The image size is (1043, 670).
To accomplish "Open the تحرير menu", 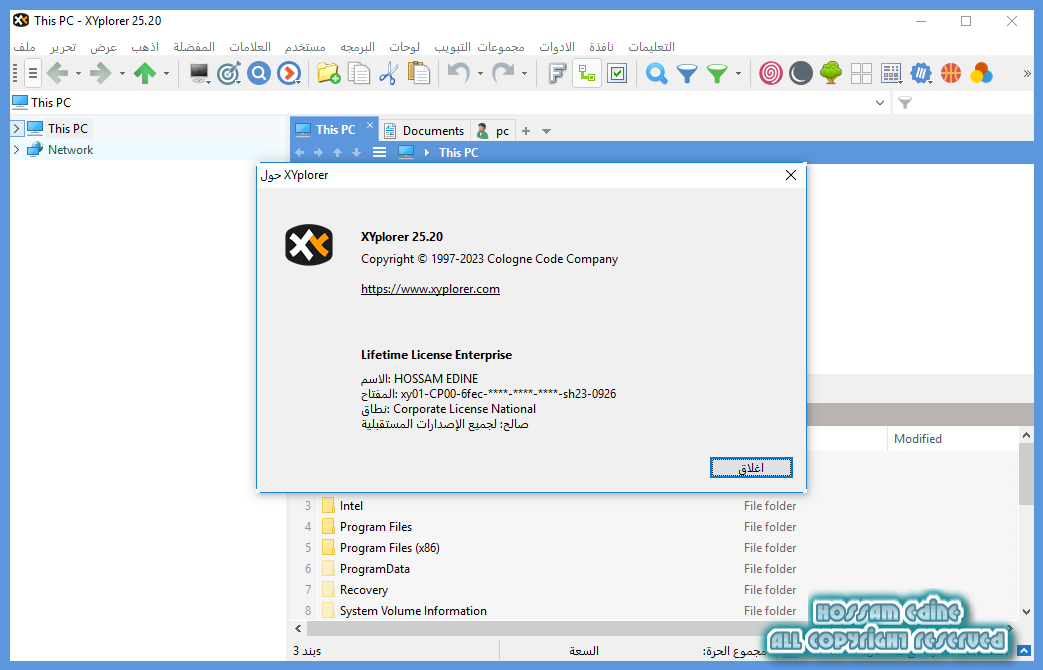I will point(63,47).
